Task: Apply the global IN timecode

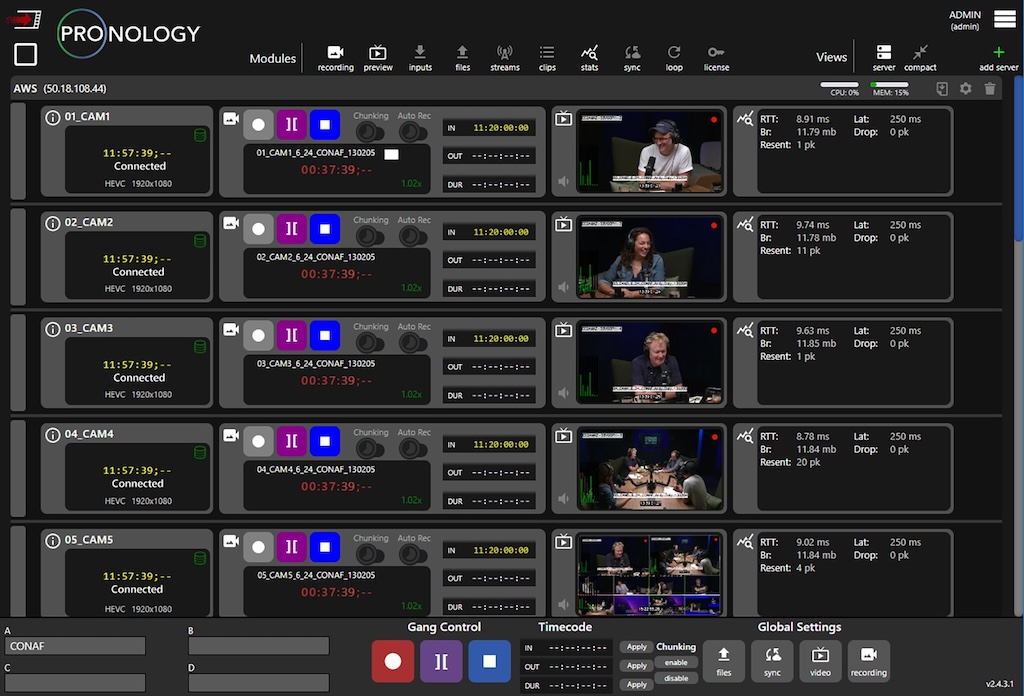Action: pyautogui.click(x=636, y=647)
